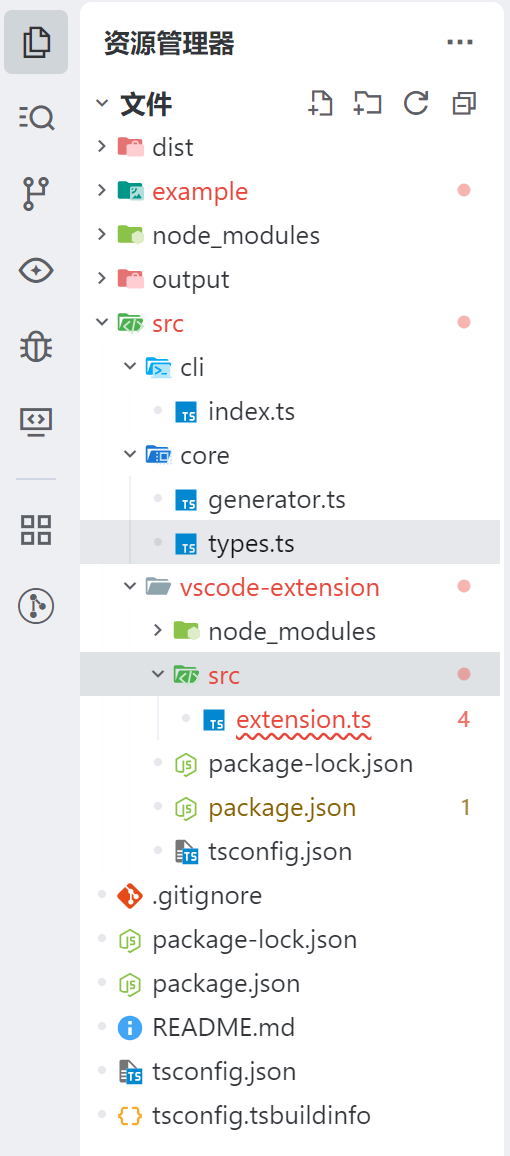The width and height of the screenshot is (510, 1156).
Task: Open the Source Control branch icon
Action: click(36, 194)
